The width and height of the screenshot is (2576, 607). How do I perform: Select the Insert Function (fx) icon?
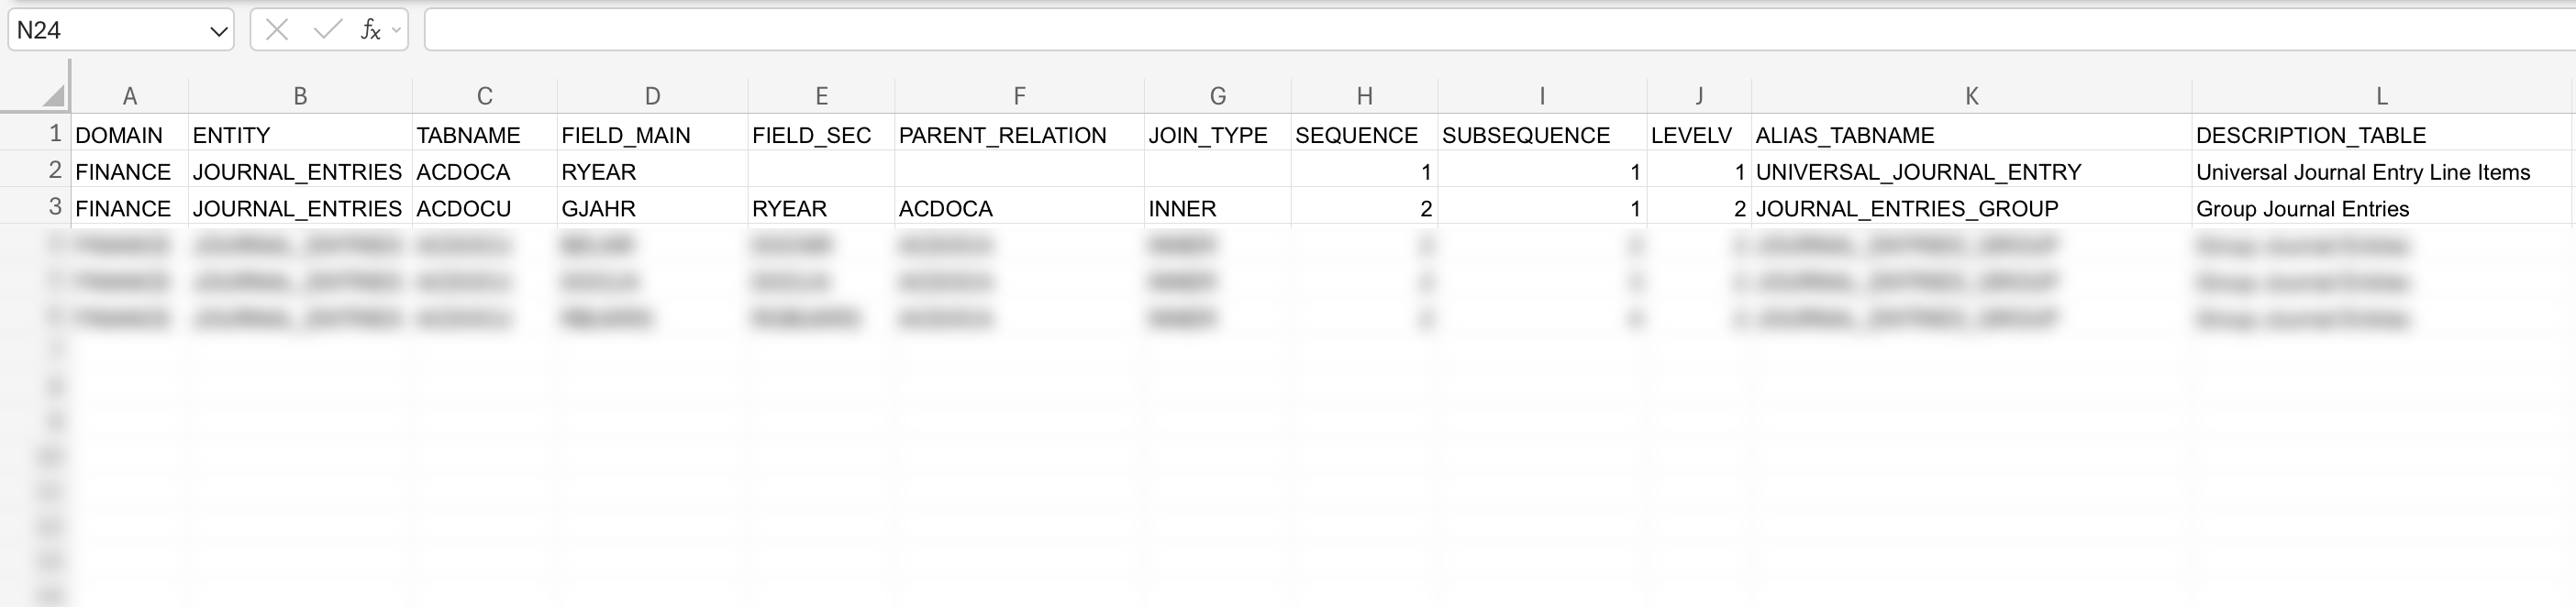pyautogui.click(x=371, y=29)
